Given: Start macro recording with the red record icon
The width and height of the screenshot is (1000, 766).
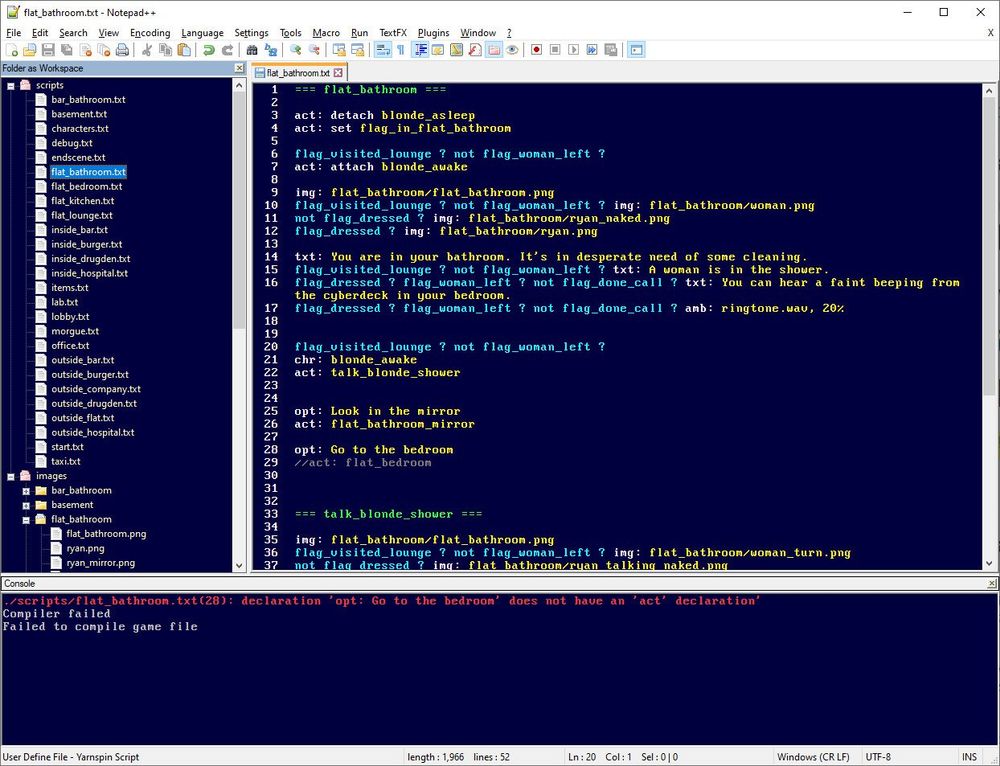Looking at the screenshot, I should pos(536,50).
